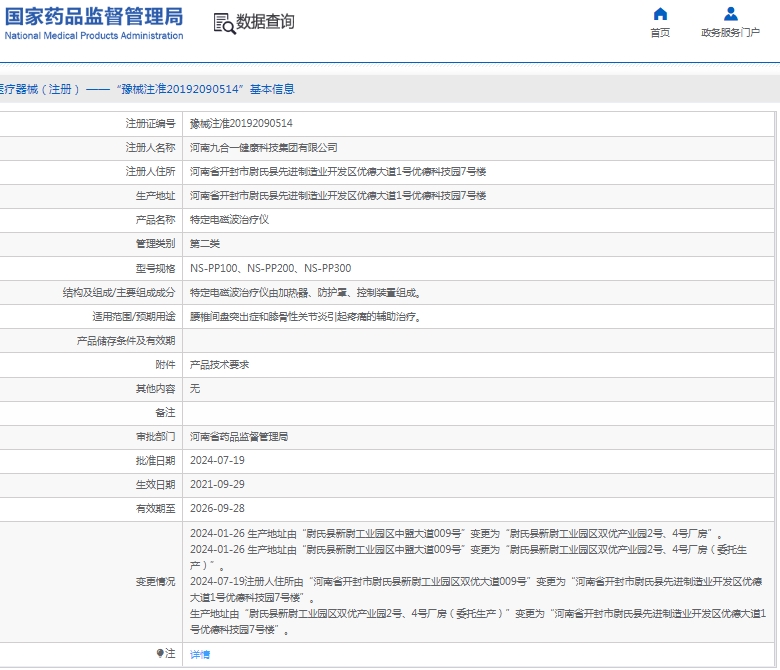The width and height of the screenshot is (780, 670).
Task: Click the 首页 label text
Action: pos(660,33)
